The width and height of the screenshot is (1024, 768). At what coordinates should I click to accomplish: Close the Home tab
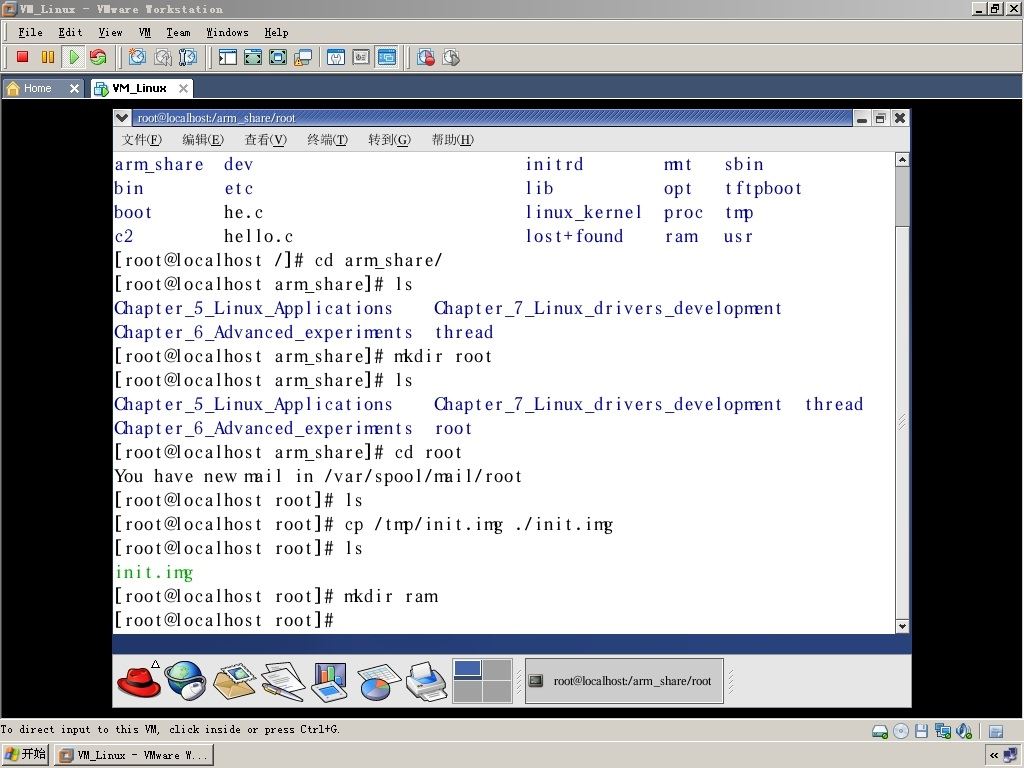[74, 88]
